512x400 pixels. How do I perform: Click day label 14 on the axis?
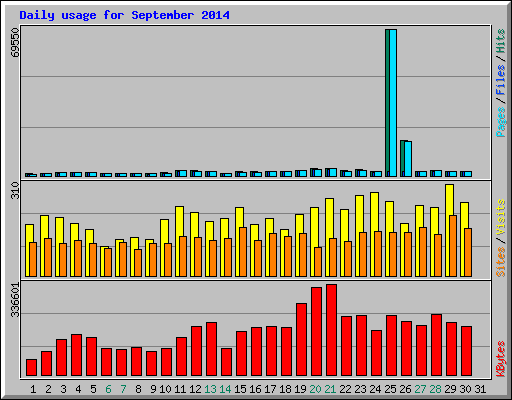coord(225,389)
